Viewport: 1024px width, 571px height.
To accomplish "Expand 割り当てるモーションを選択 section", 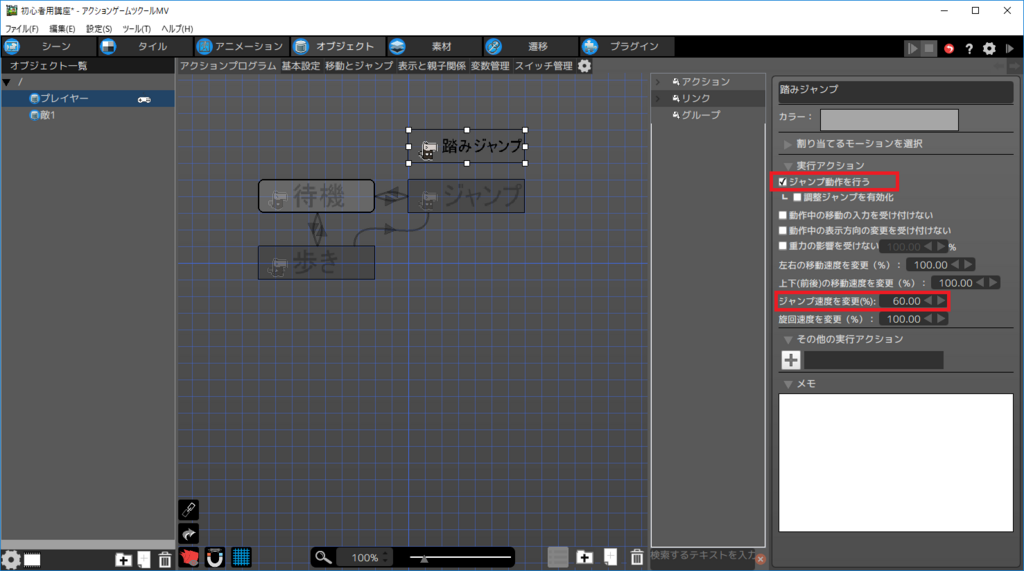I will point(788,144).
